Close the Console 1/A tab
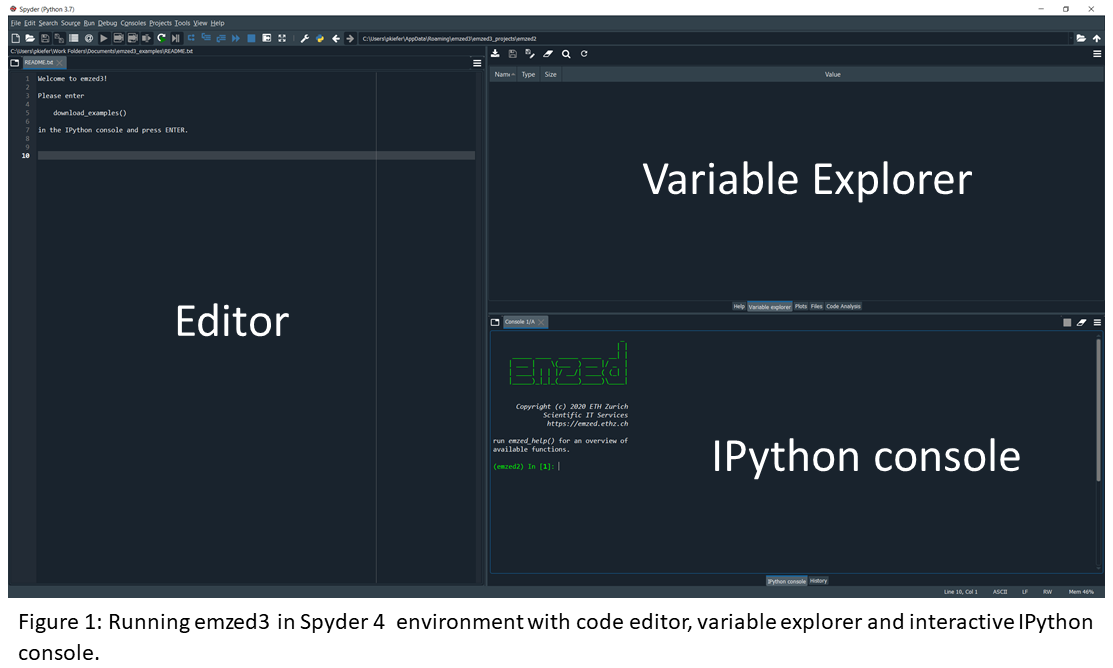 coord(542,322)
